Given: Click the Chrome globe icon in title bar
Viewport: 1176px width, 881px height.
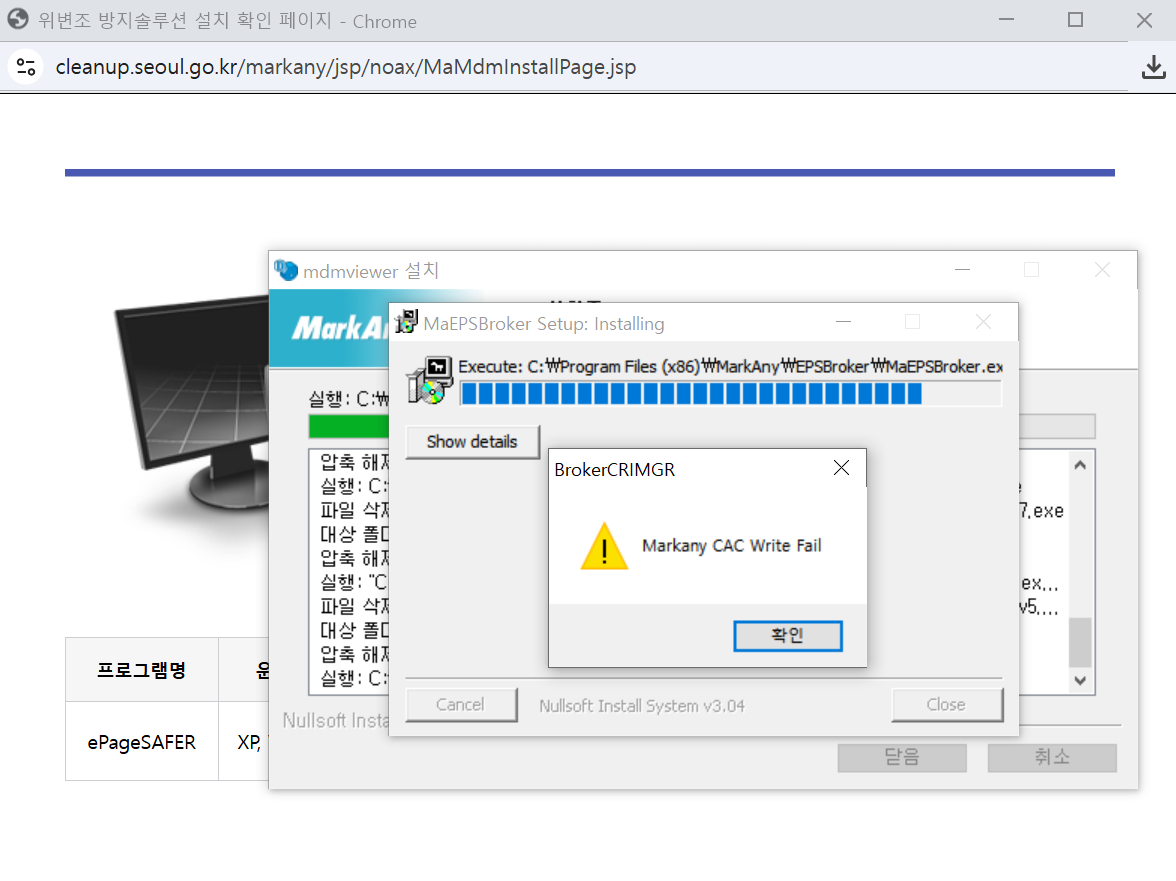Looking at the screenshot, I should 18,19.
